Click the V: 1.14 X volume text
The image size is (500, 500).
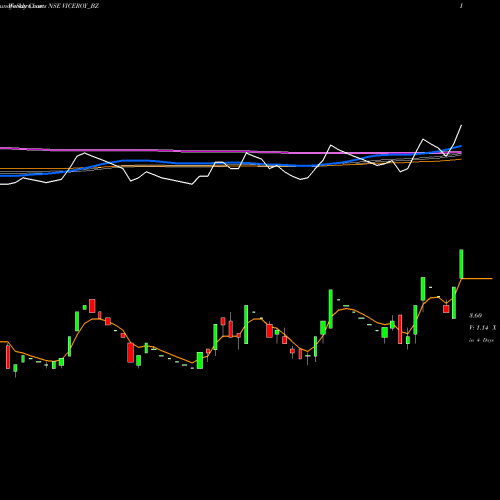click(482, 328)
